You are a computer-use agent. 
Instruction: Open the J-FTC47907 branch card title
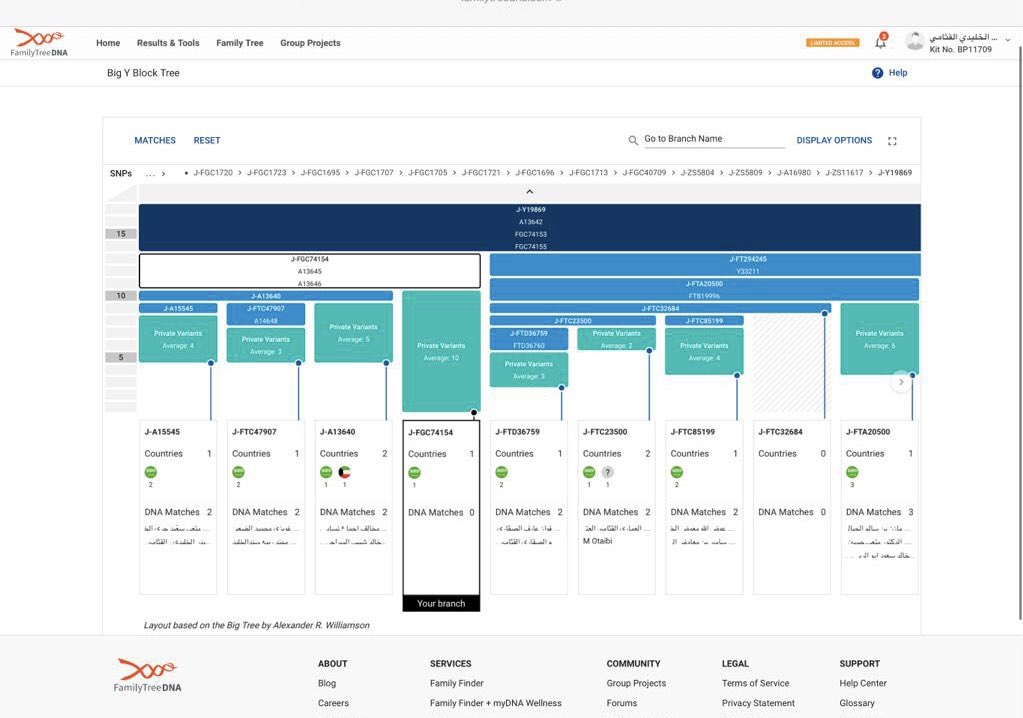(254, 432)
